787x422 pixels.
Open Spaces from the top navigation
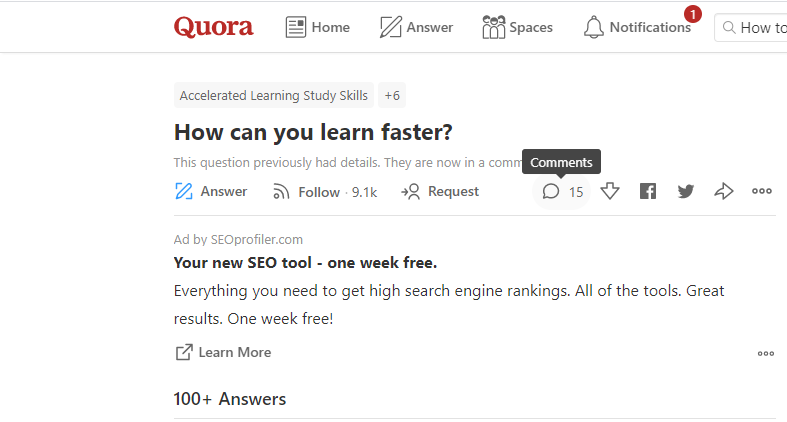click(517, 27)
